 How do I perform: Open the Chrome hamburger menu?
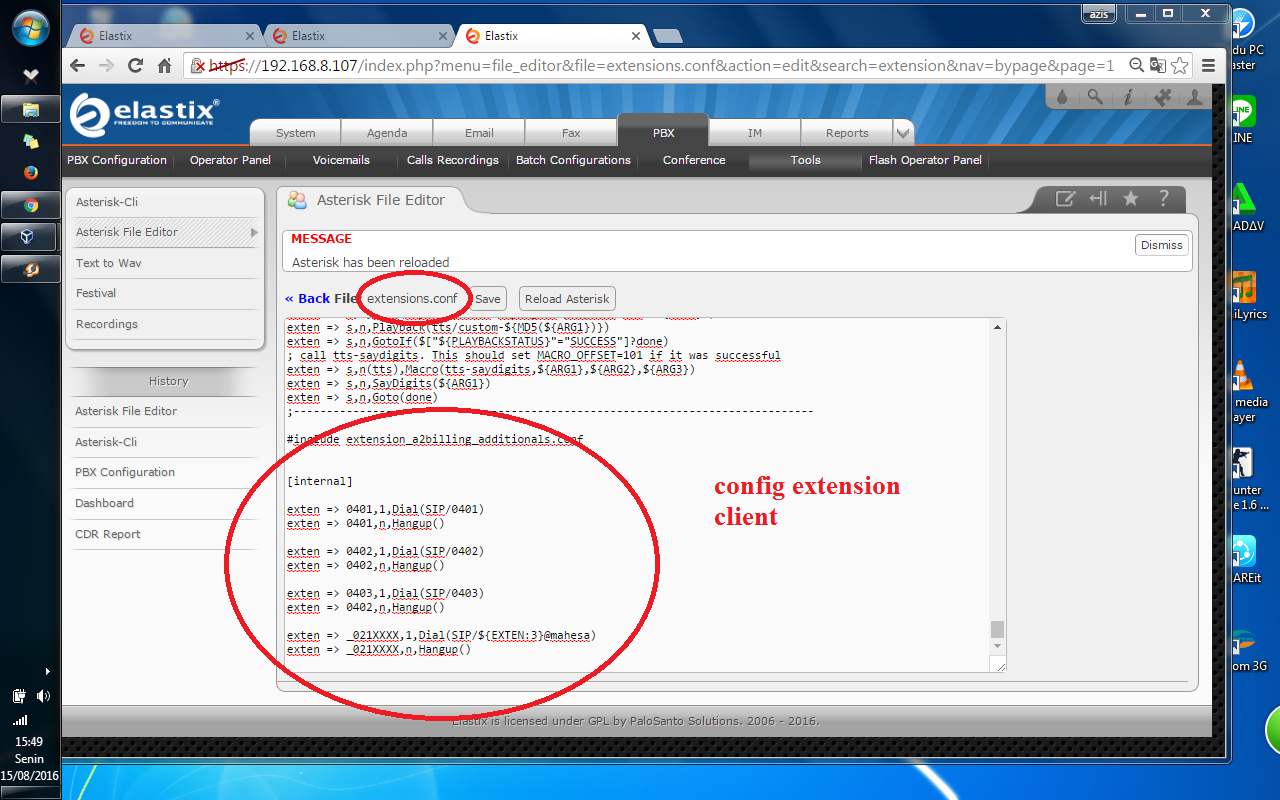[x=1209, y=66]
